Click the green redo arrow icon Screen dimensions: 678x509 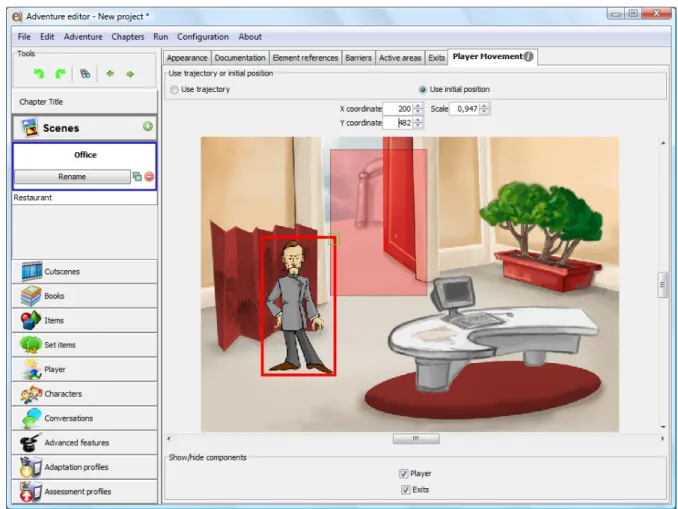pos(60,74)
